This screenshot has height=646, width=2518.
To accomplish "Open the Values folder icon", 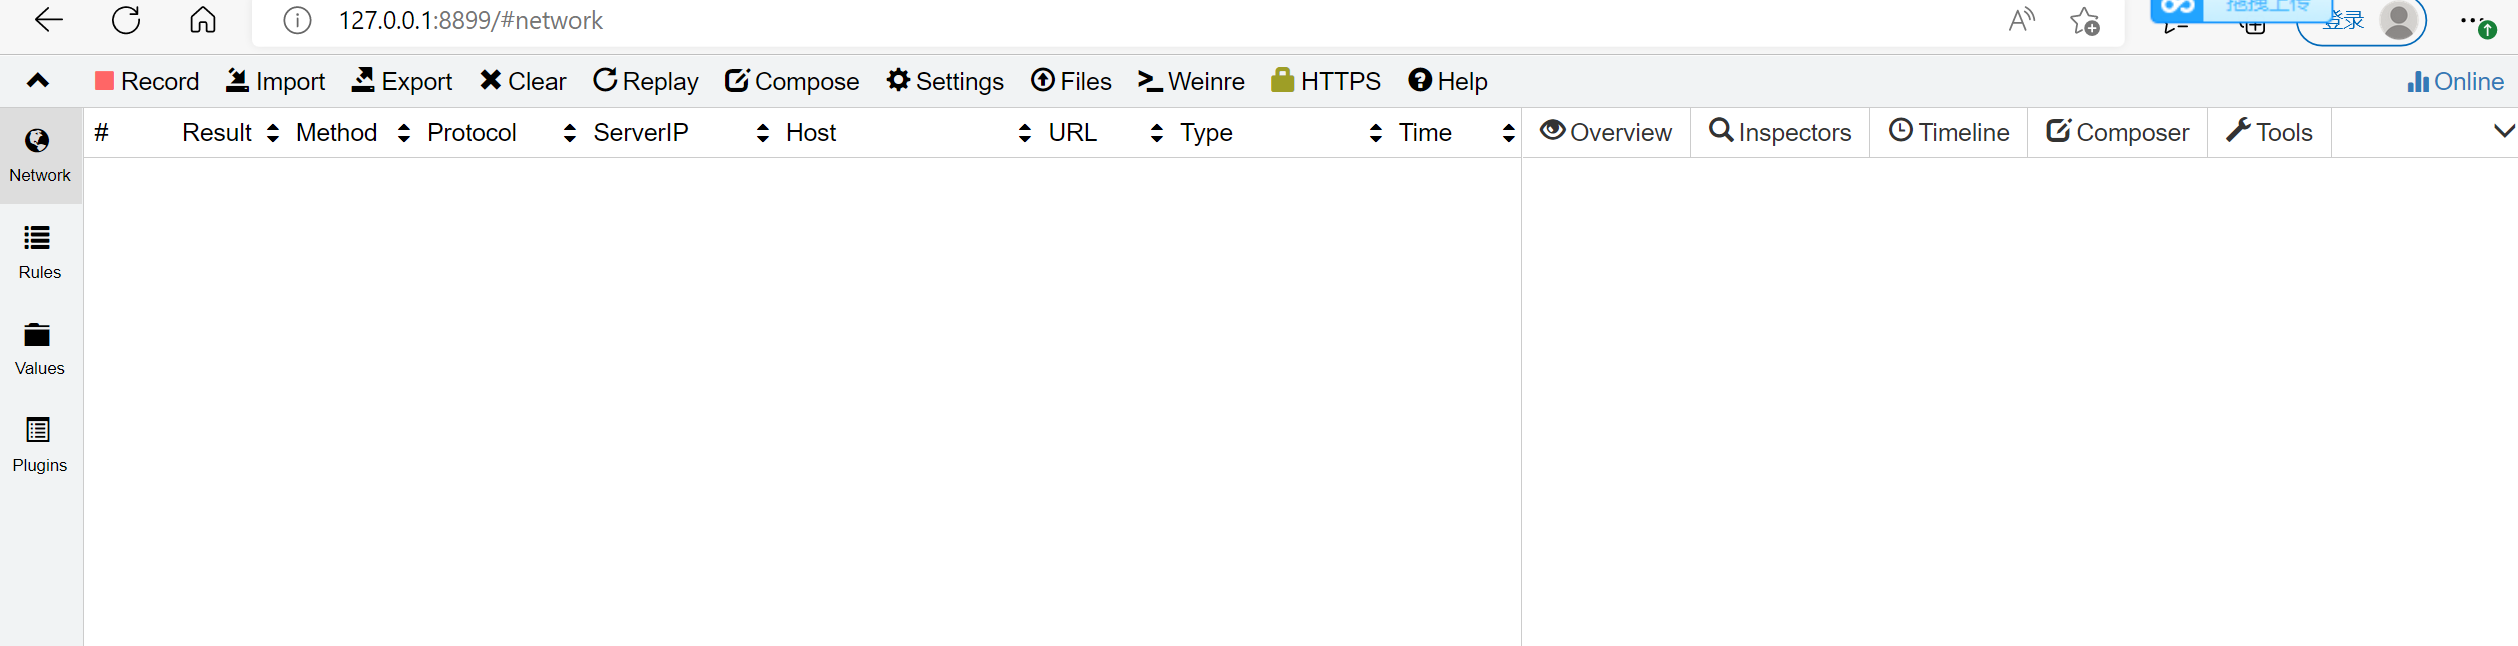I will (38, 335).
